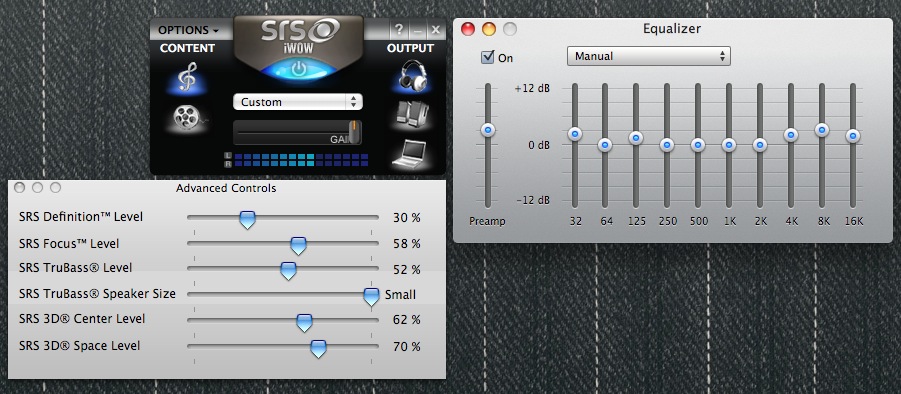Click the 62 % Center Level value
901x394 pixels.
407,319
